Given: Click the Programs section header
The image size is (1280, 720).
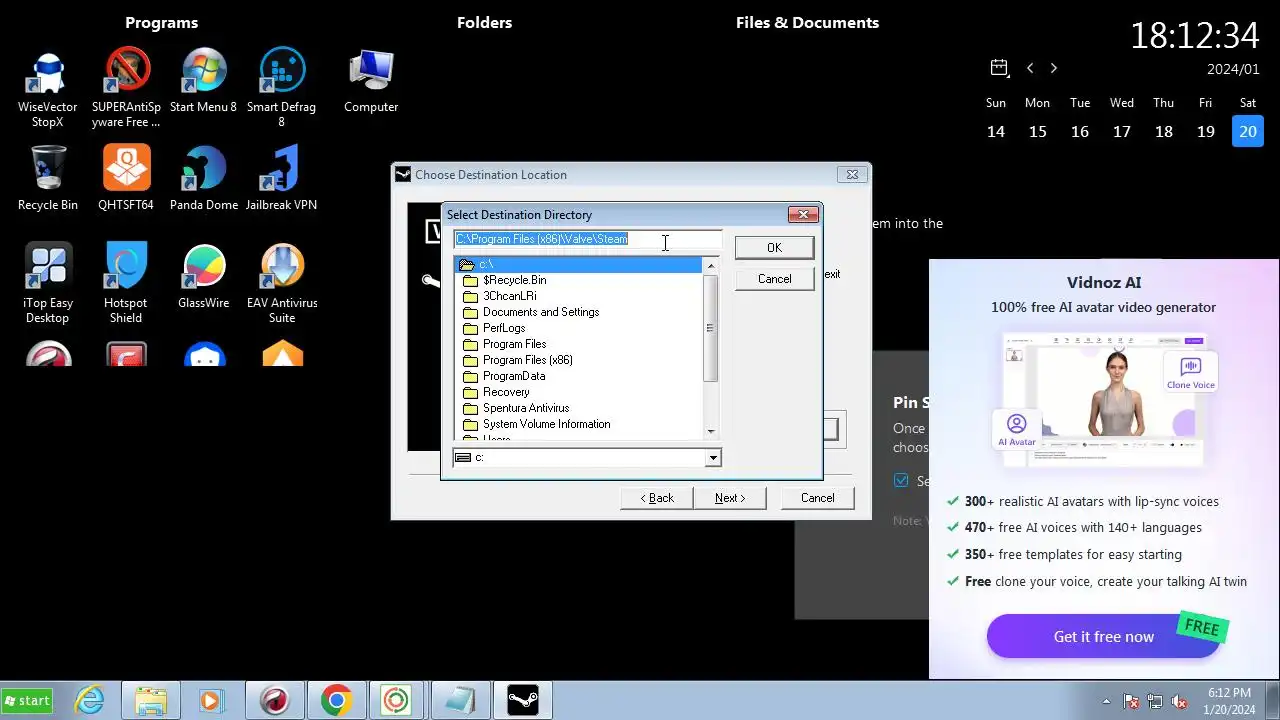Looking at the screenshot, I should tap(161, 22).
